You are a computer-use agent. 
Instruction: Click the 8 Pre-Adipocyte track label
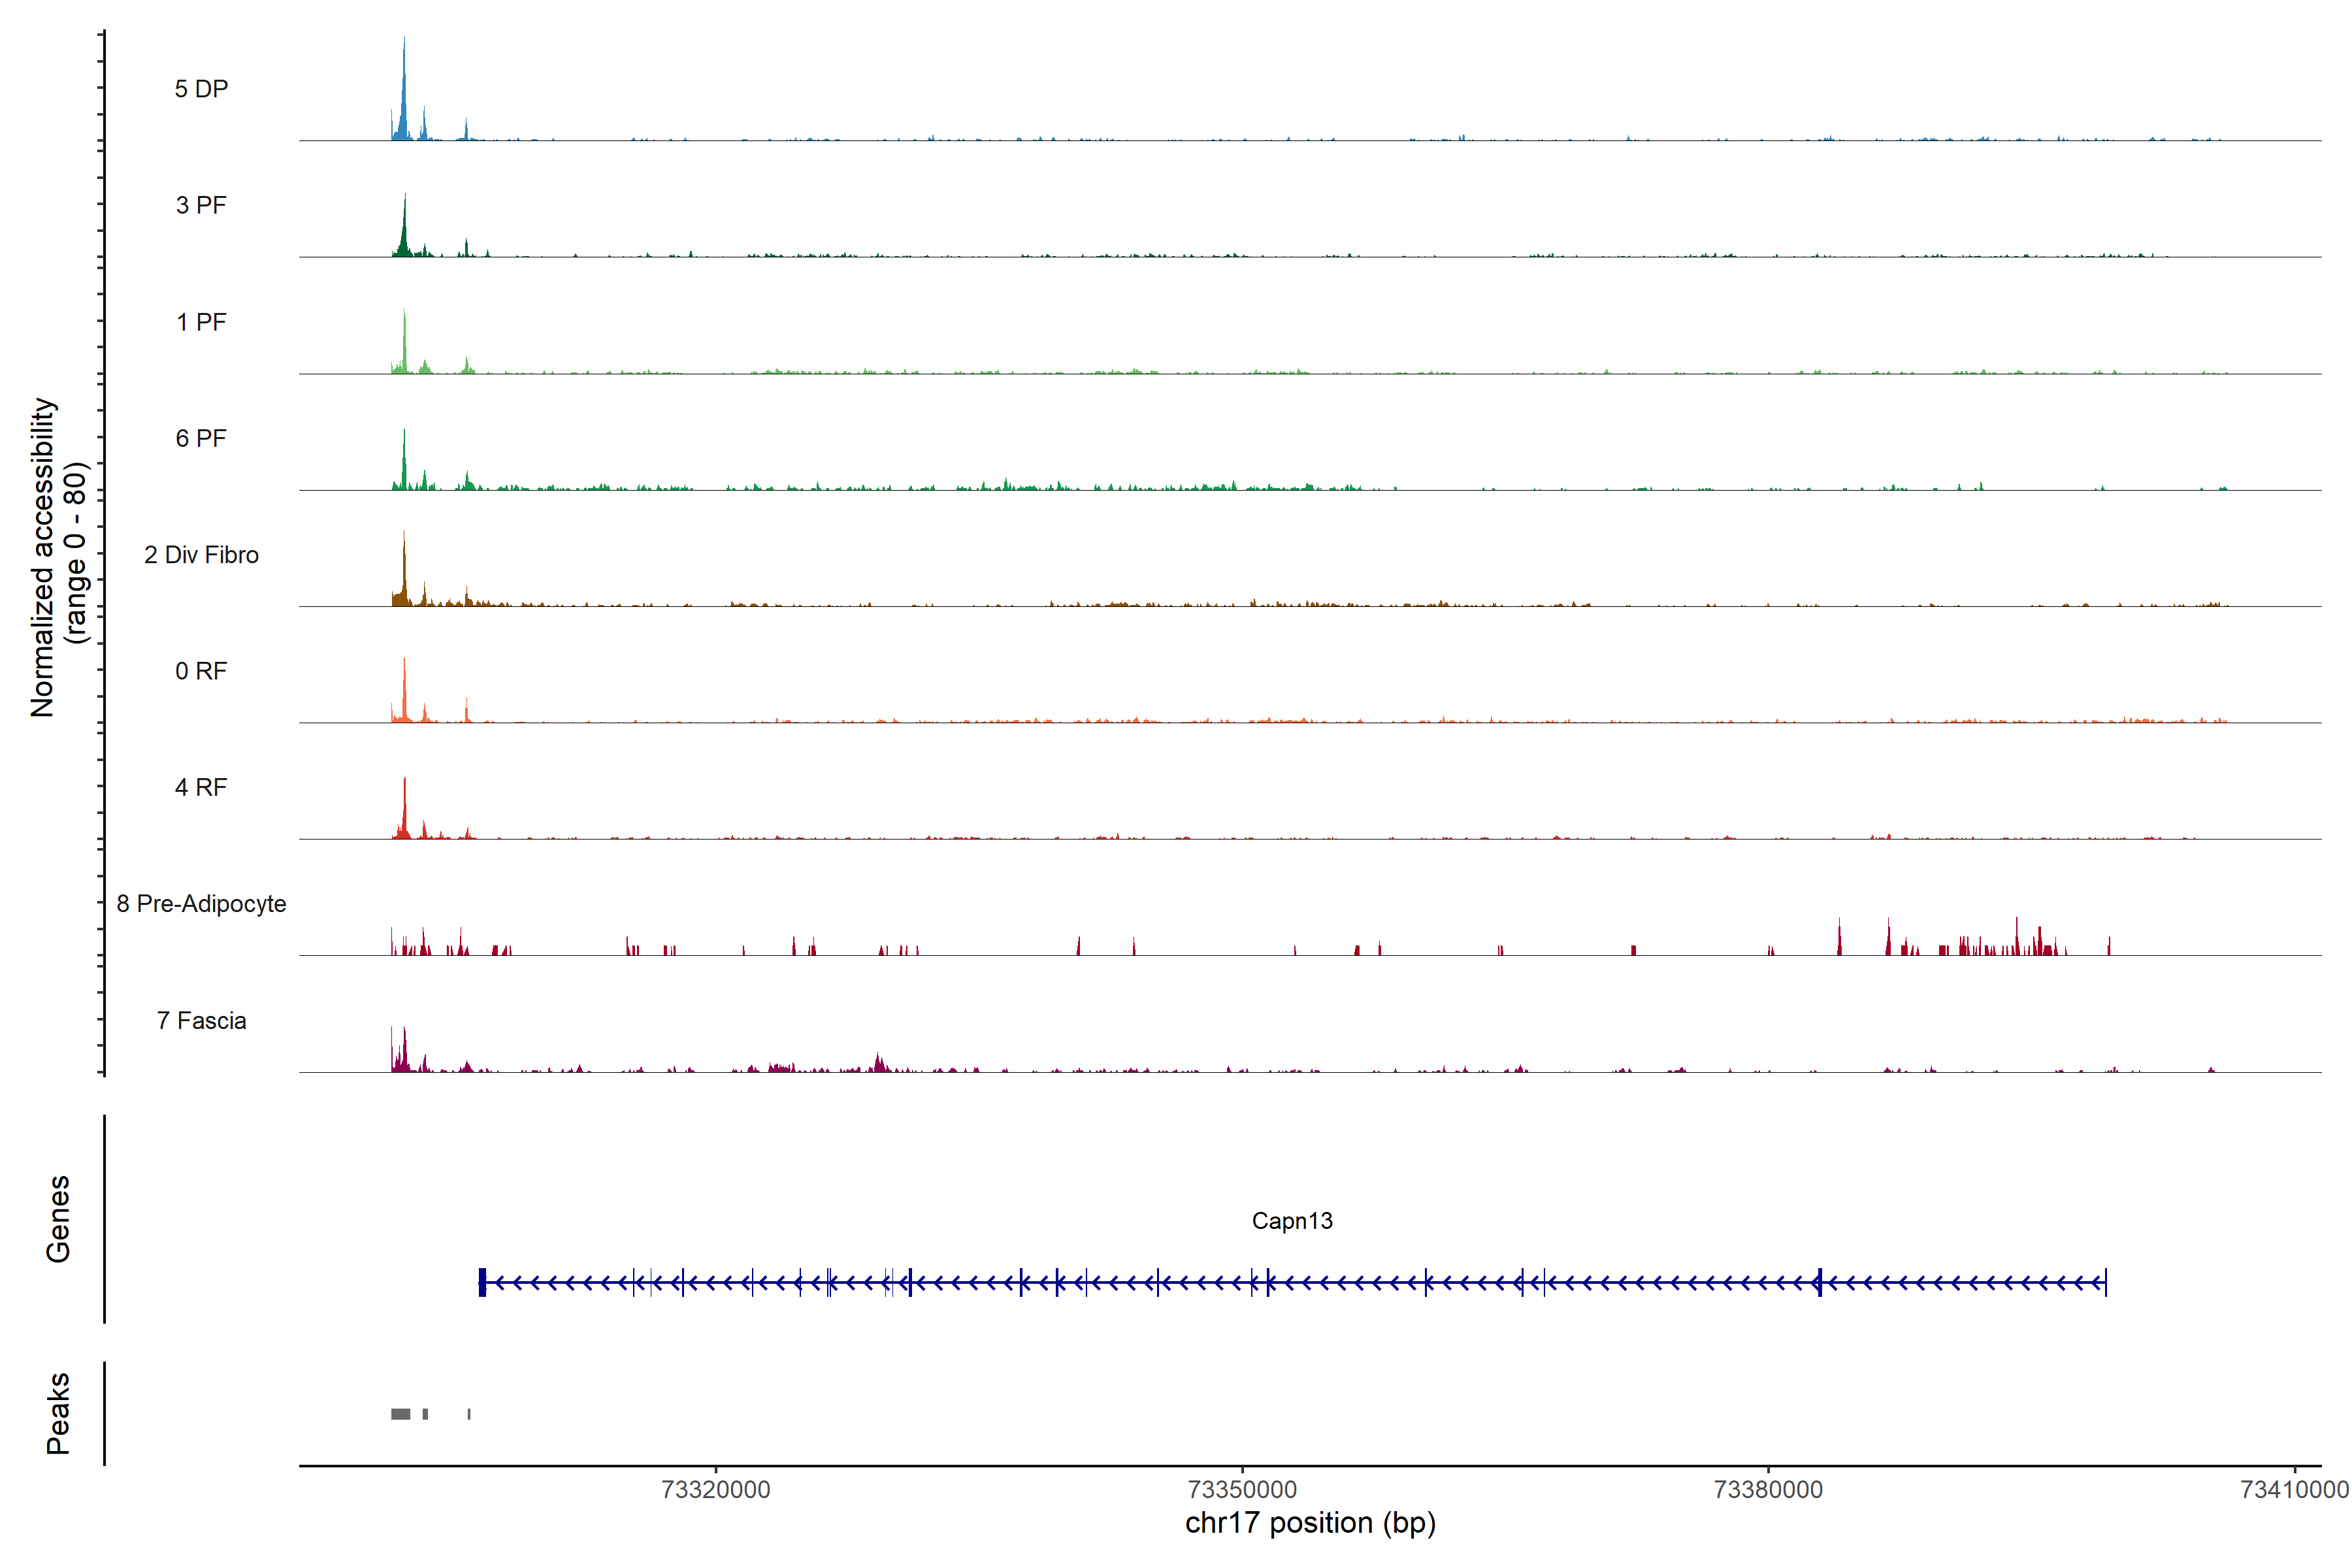point(201,904)
